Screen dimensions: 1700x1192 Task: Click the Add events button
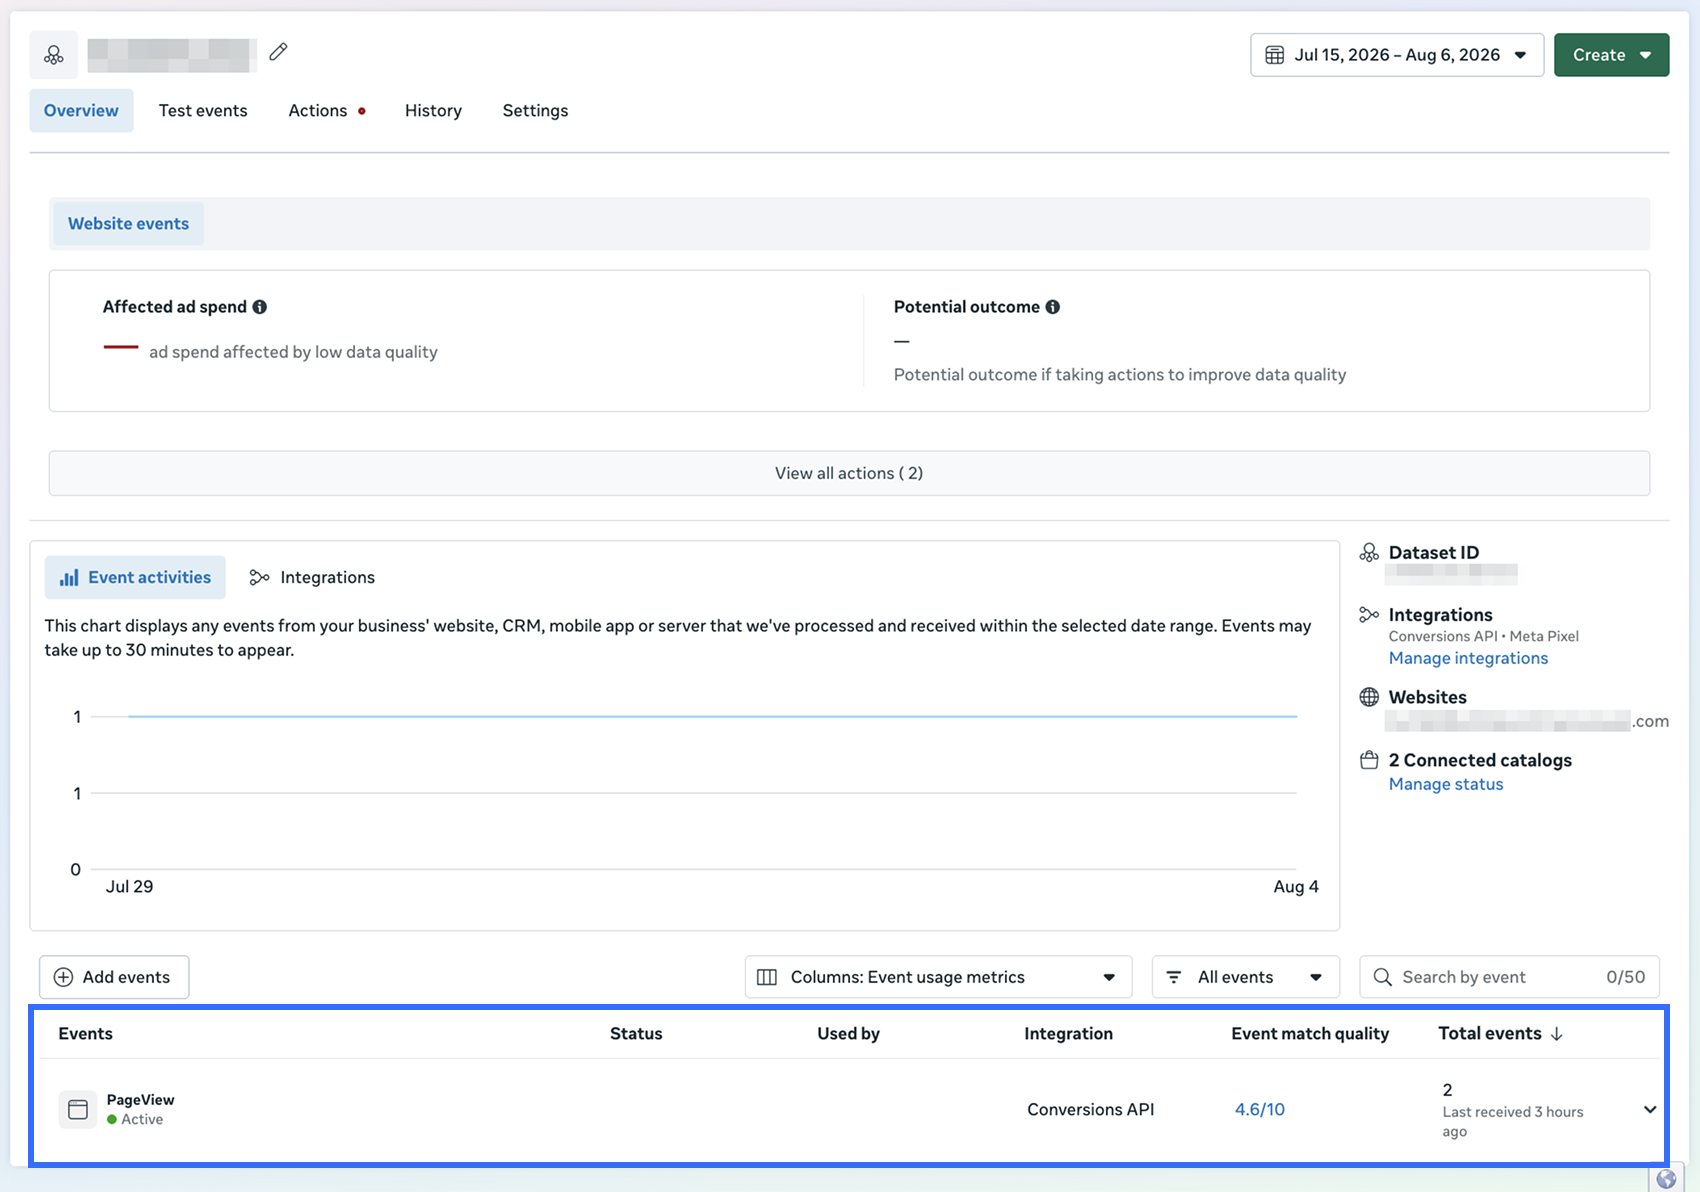114,977
